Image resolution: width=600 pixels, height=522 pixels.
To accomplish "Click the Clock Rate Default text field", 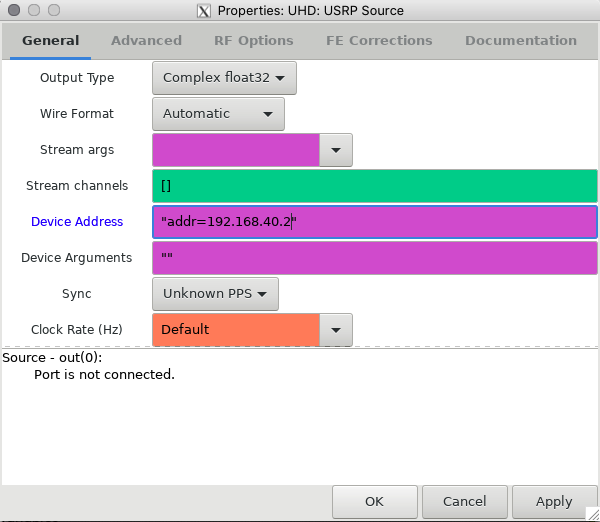I will pyautogui.click(x=236, y=330).
